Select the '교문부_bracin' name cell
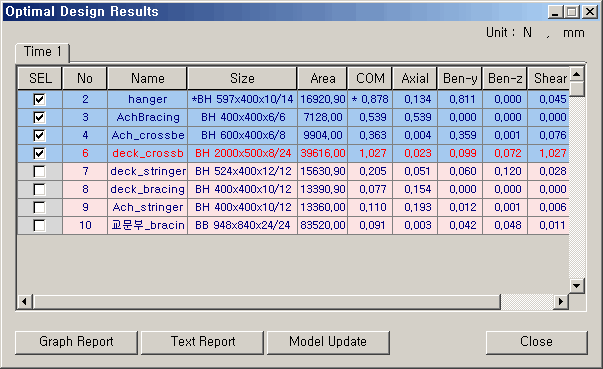603x369 pixels. (x=148, y=226)
